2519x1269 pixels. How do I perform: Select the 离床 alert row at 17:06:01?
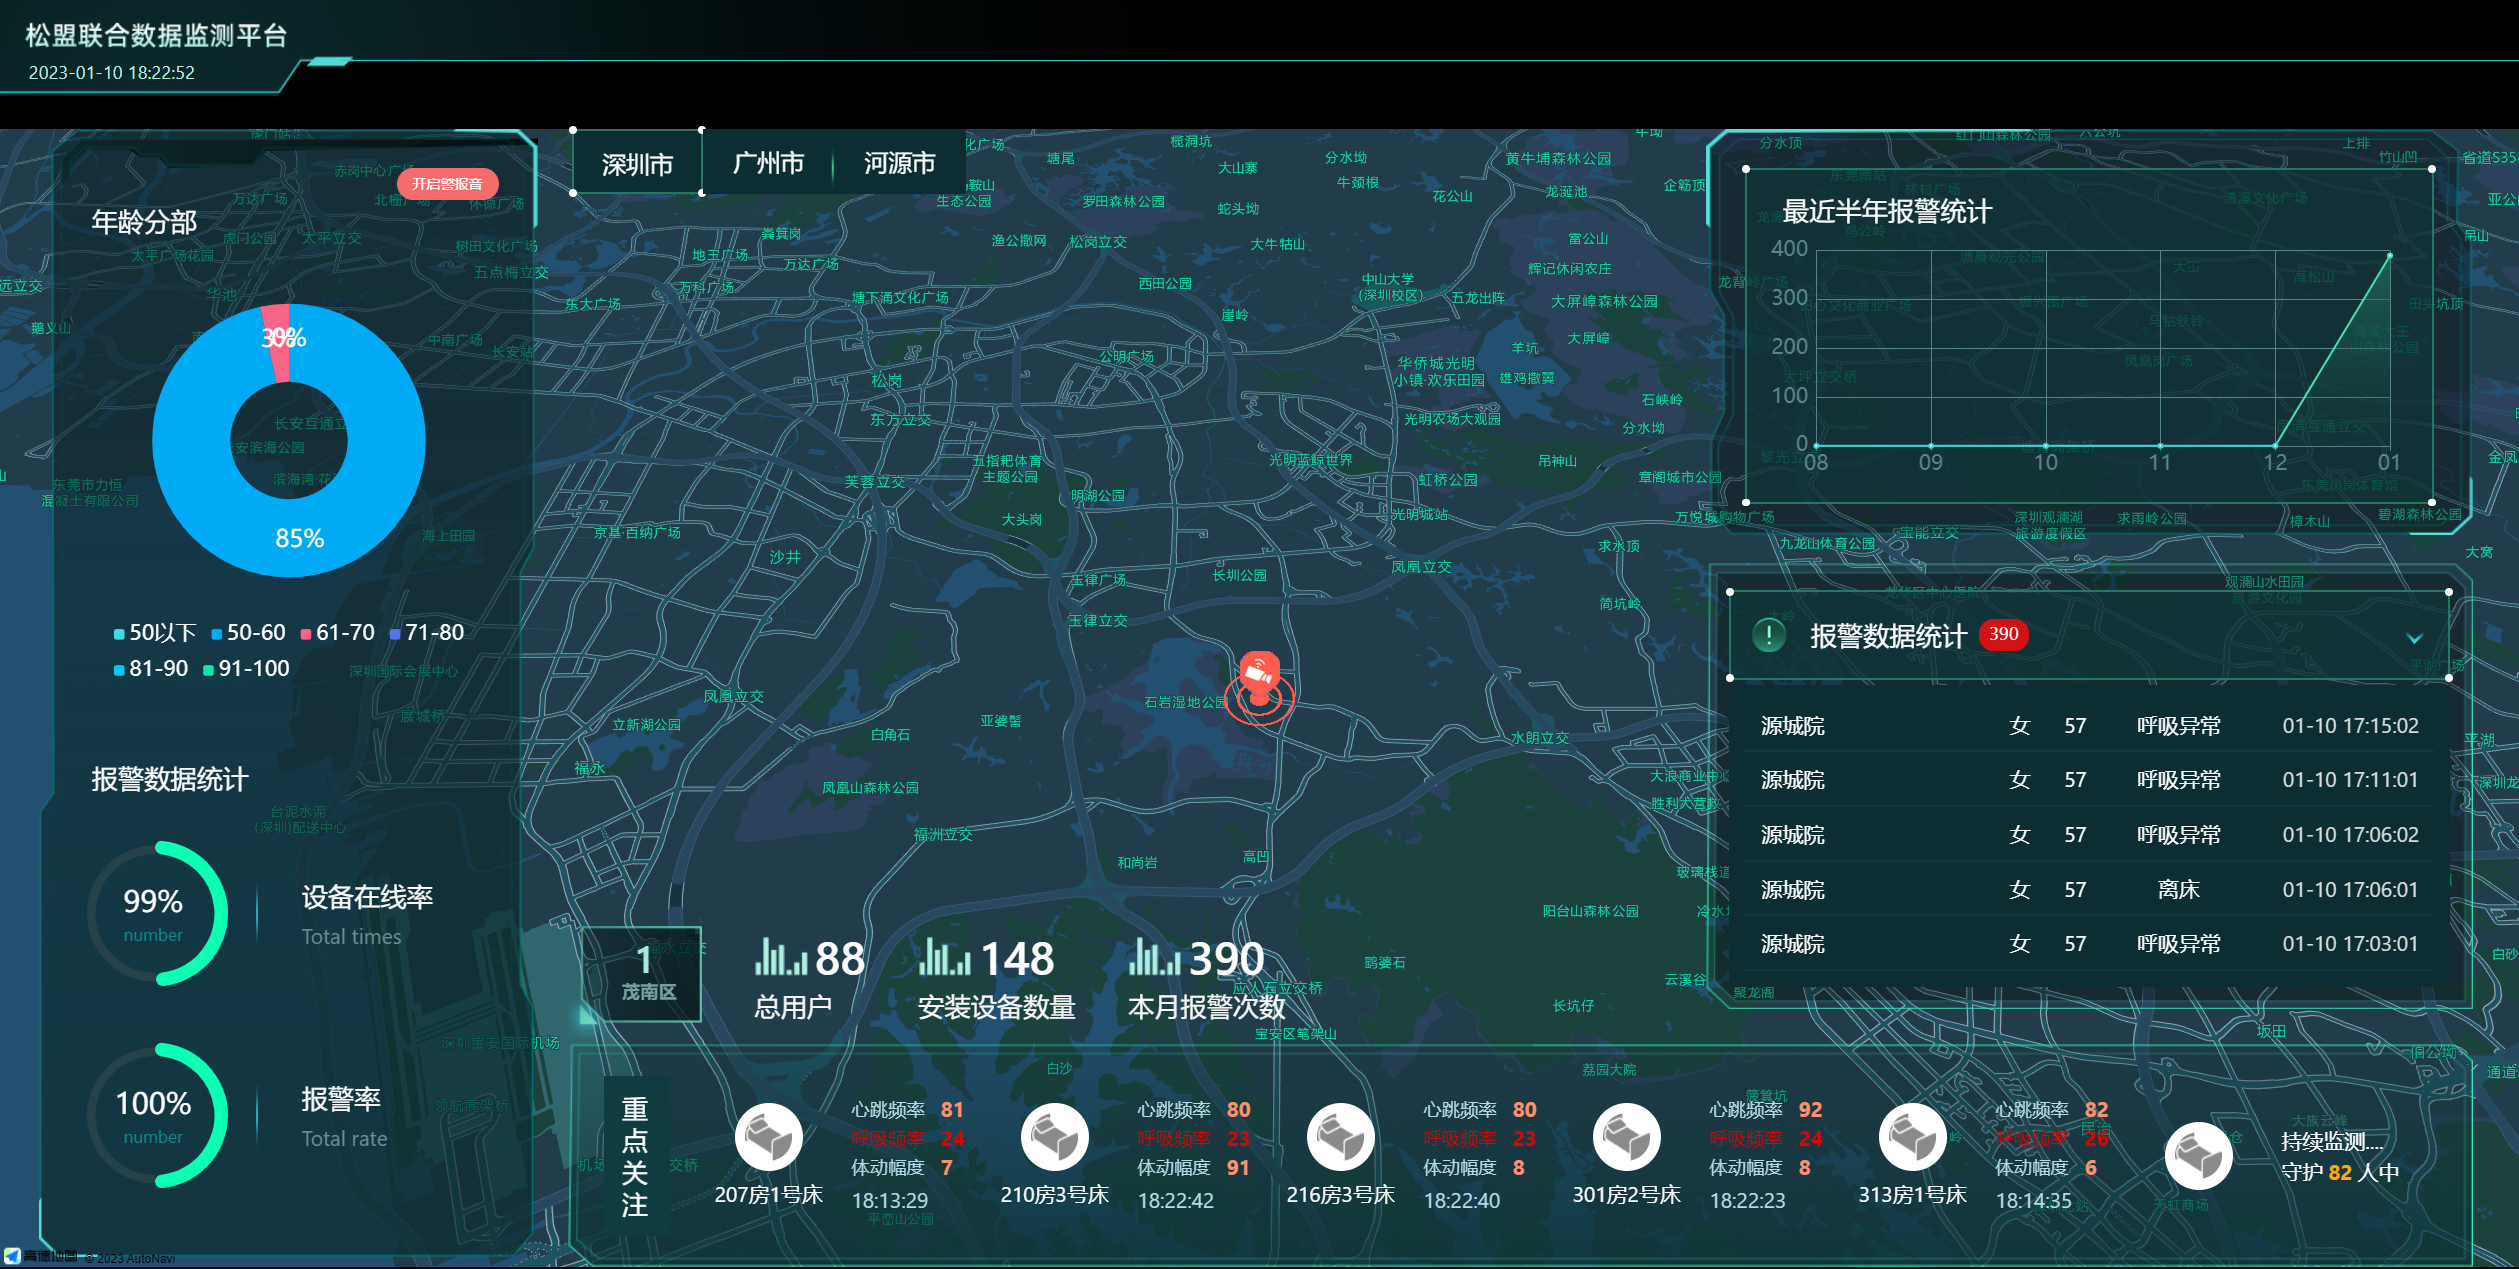click(2090, 890)
